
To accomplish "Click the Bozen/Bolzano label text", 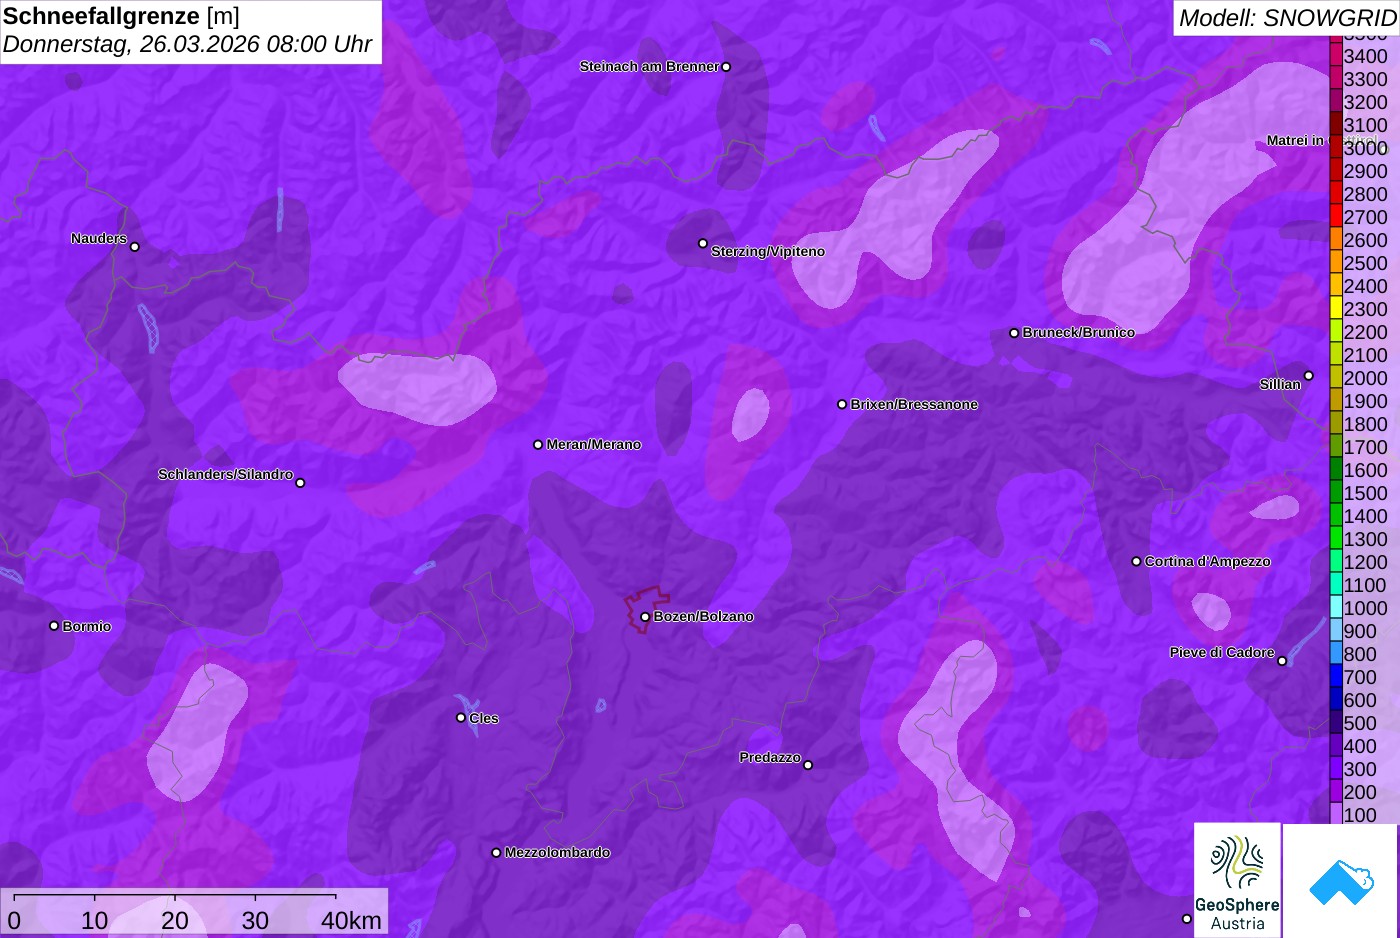I will point(704,617).
